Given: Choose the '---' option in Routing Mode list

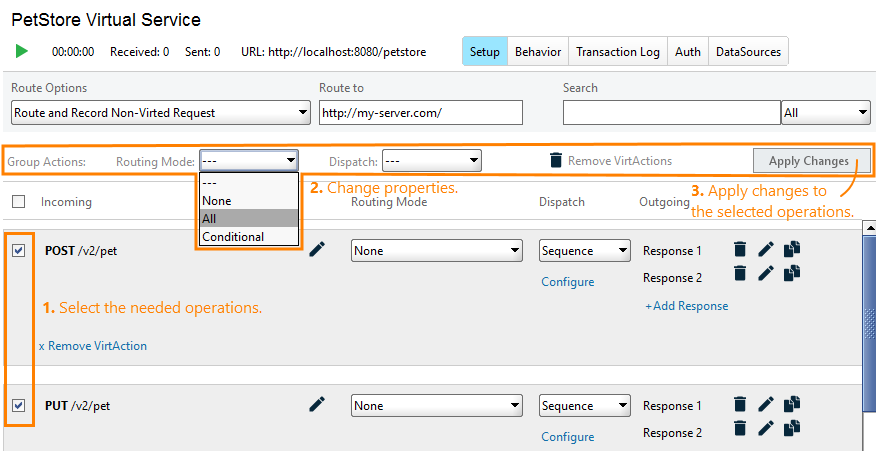Looking at the screenshot, I should tap(249, 183).
